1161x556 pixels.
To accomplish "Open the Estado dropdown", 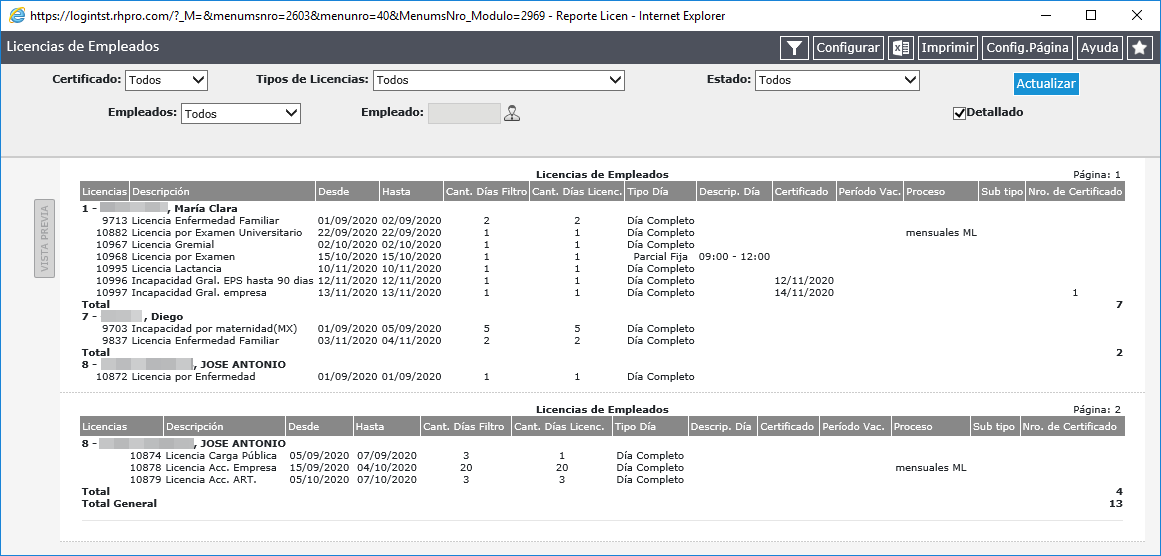I will tap(837, 80).
